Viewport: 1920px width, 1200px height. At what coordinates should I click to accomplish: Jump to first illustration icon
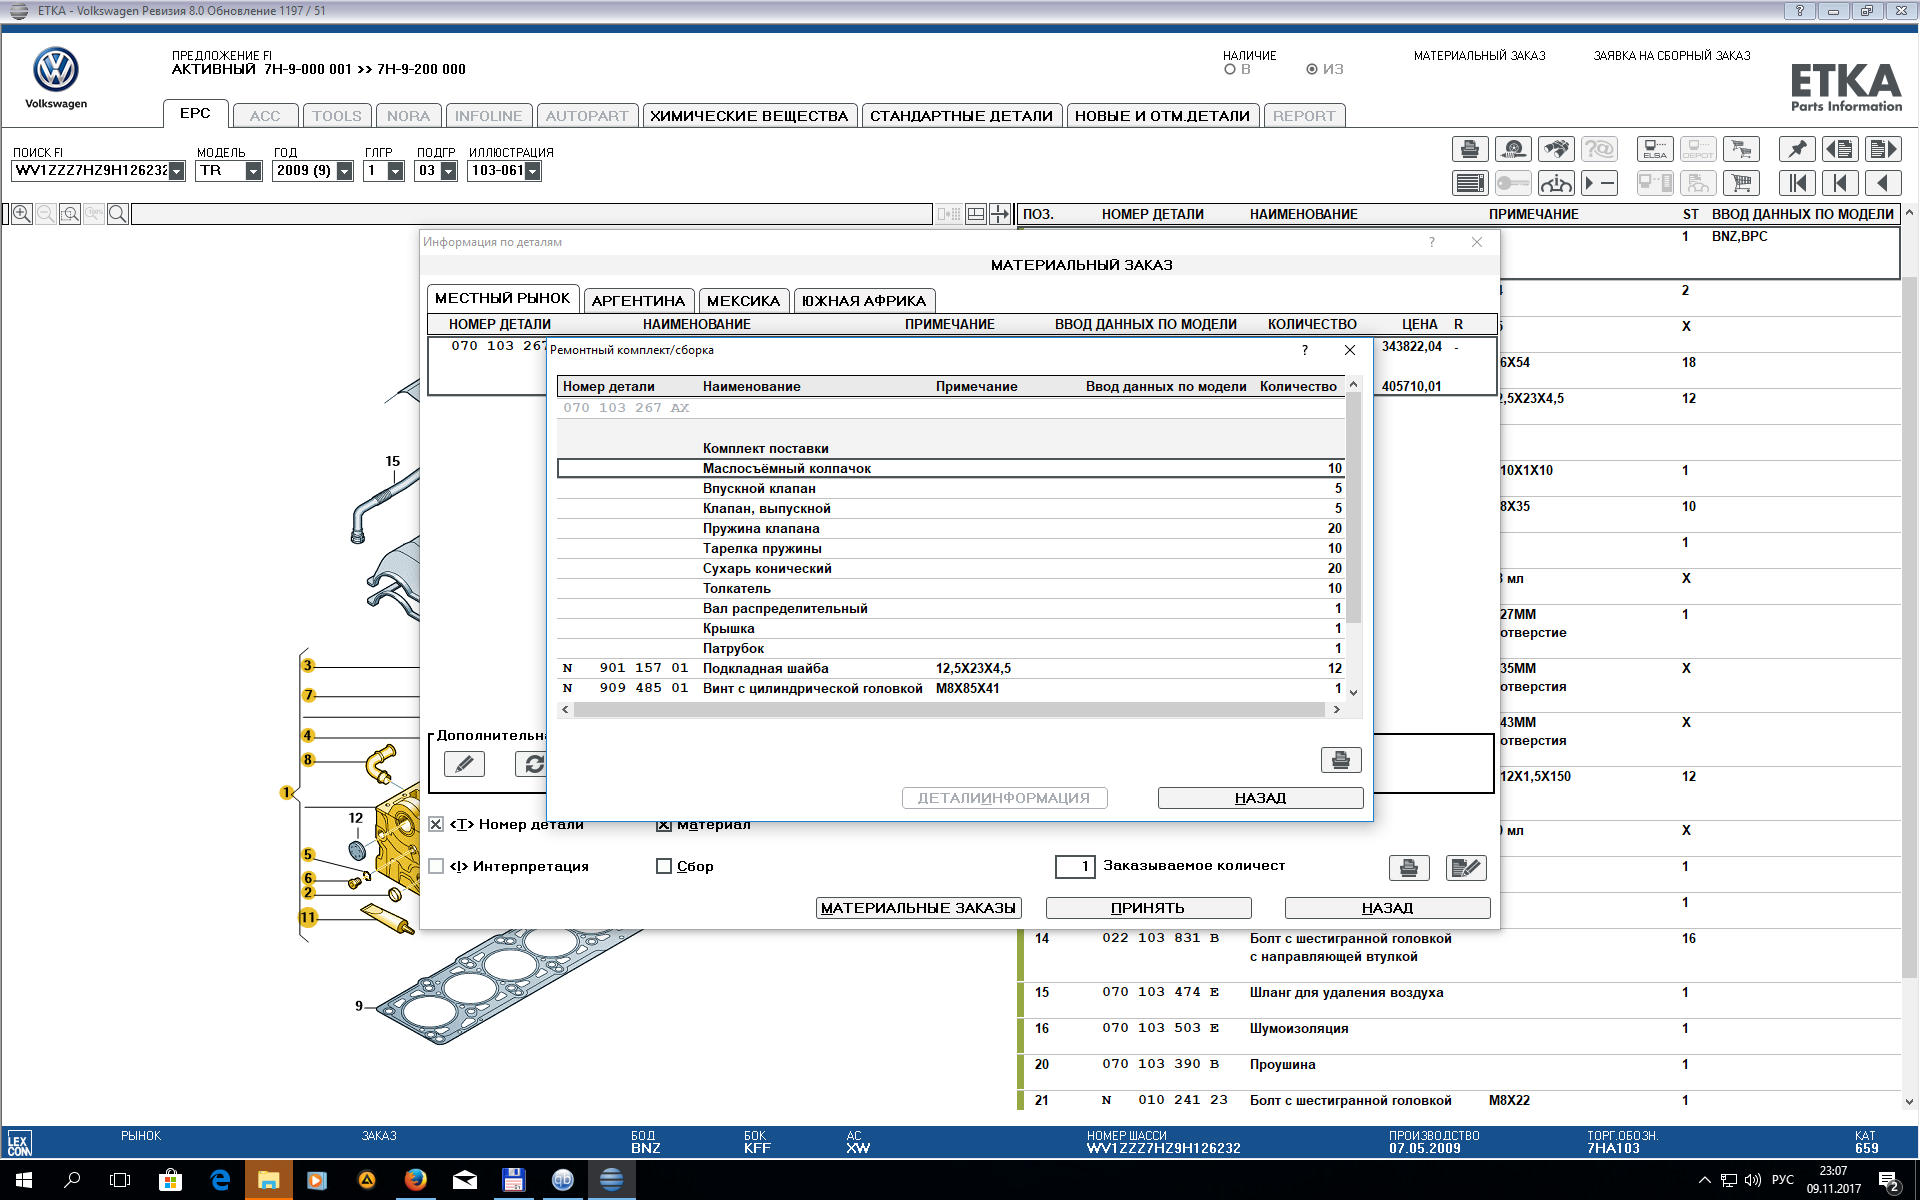[1797, 183]
